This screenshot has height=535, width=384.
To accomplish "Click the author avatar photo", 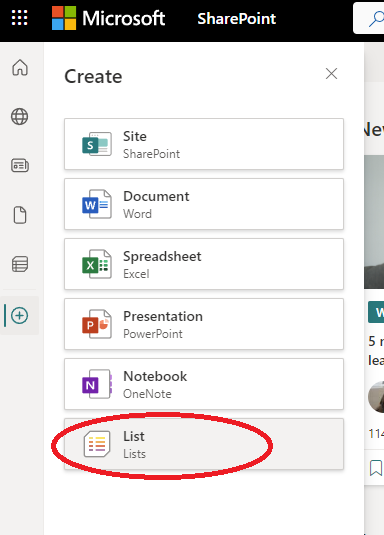I will tap(376, 397).
